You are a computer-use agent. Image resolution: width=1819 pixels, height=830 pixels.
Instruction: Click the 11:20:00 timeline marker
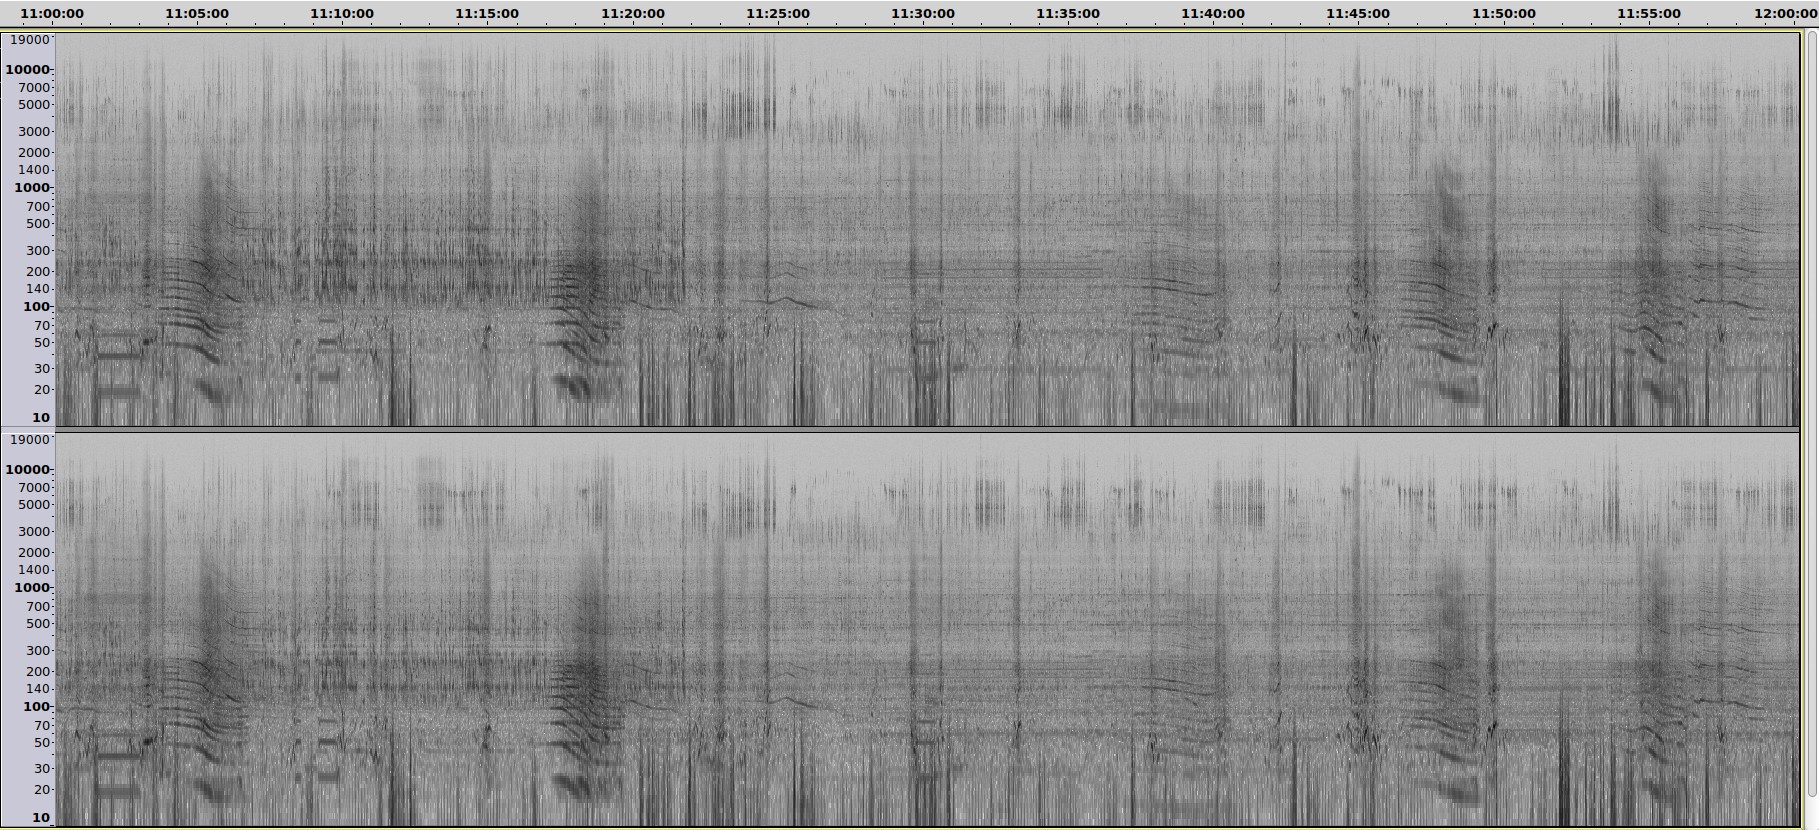click(x=633, y=14)
